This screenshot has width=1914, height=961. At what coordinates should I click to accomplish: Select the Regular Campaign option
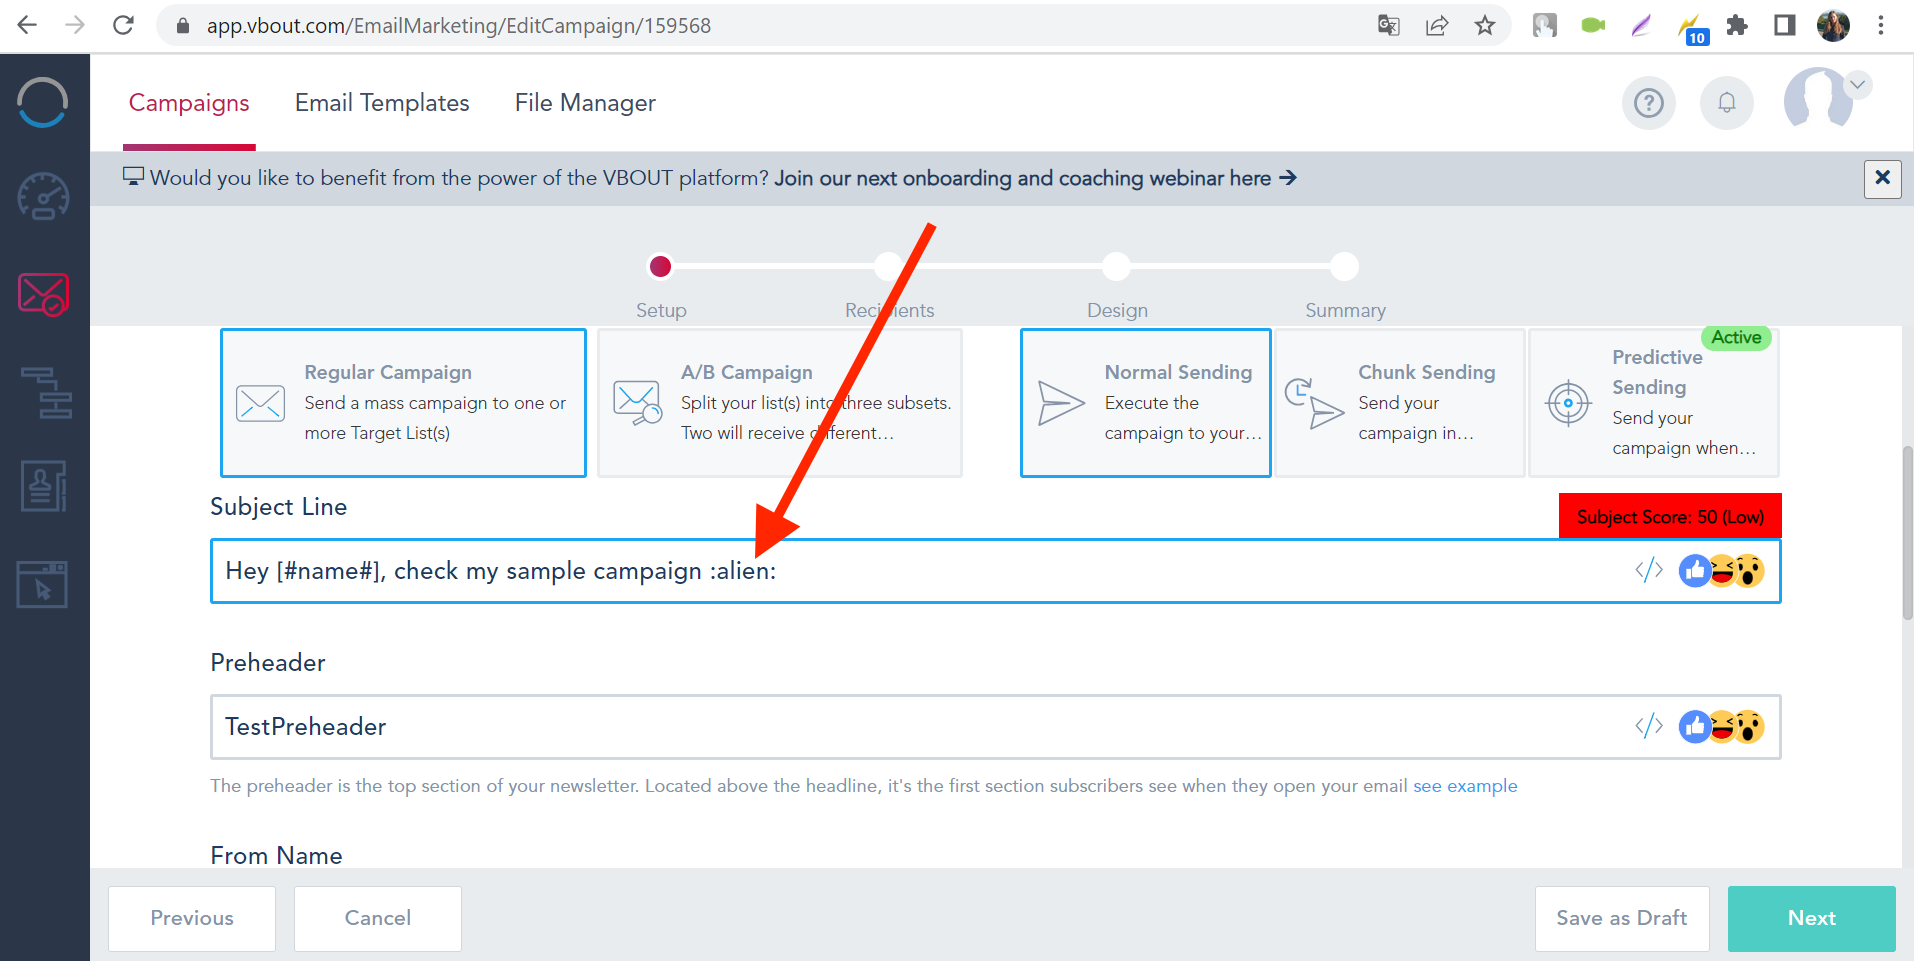[403, 403]
